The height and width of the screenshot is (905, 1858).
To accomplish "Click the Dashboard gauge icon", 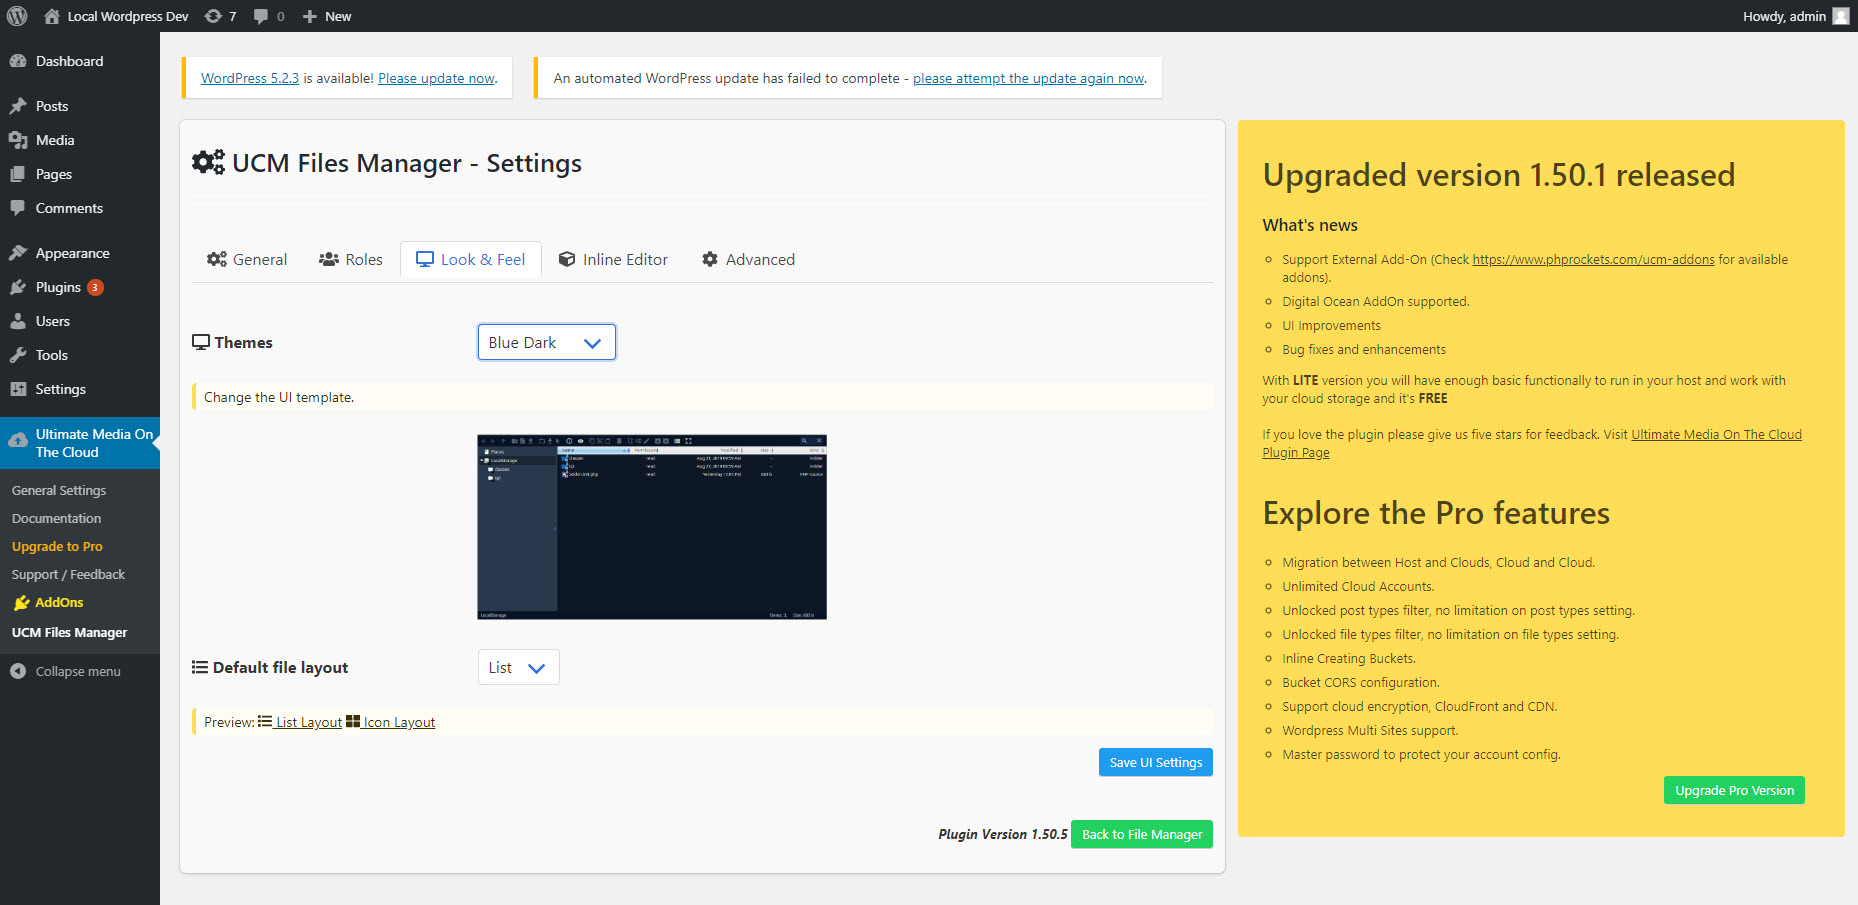I will [x=18, y=61].
